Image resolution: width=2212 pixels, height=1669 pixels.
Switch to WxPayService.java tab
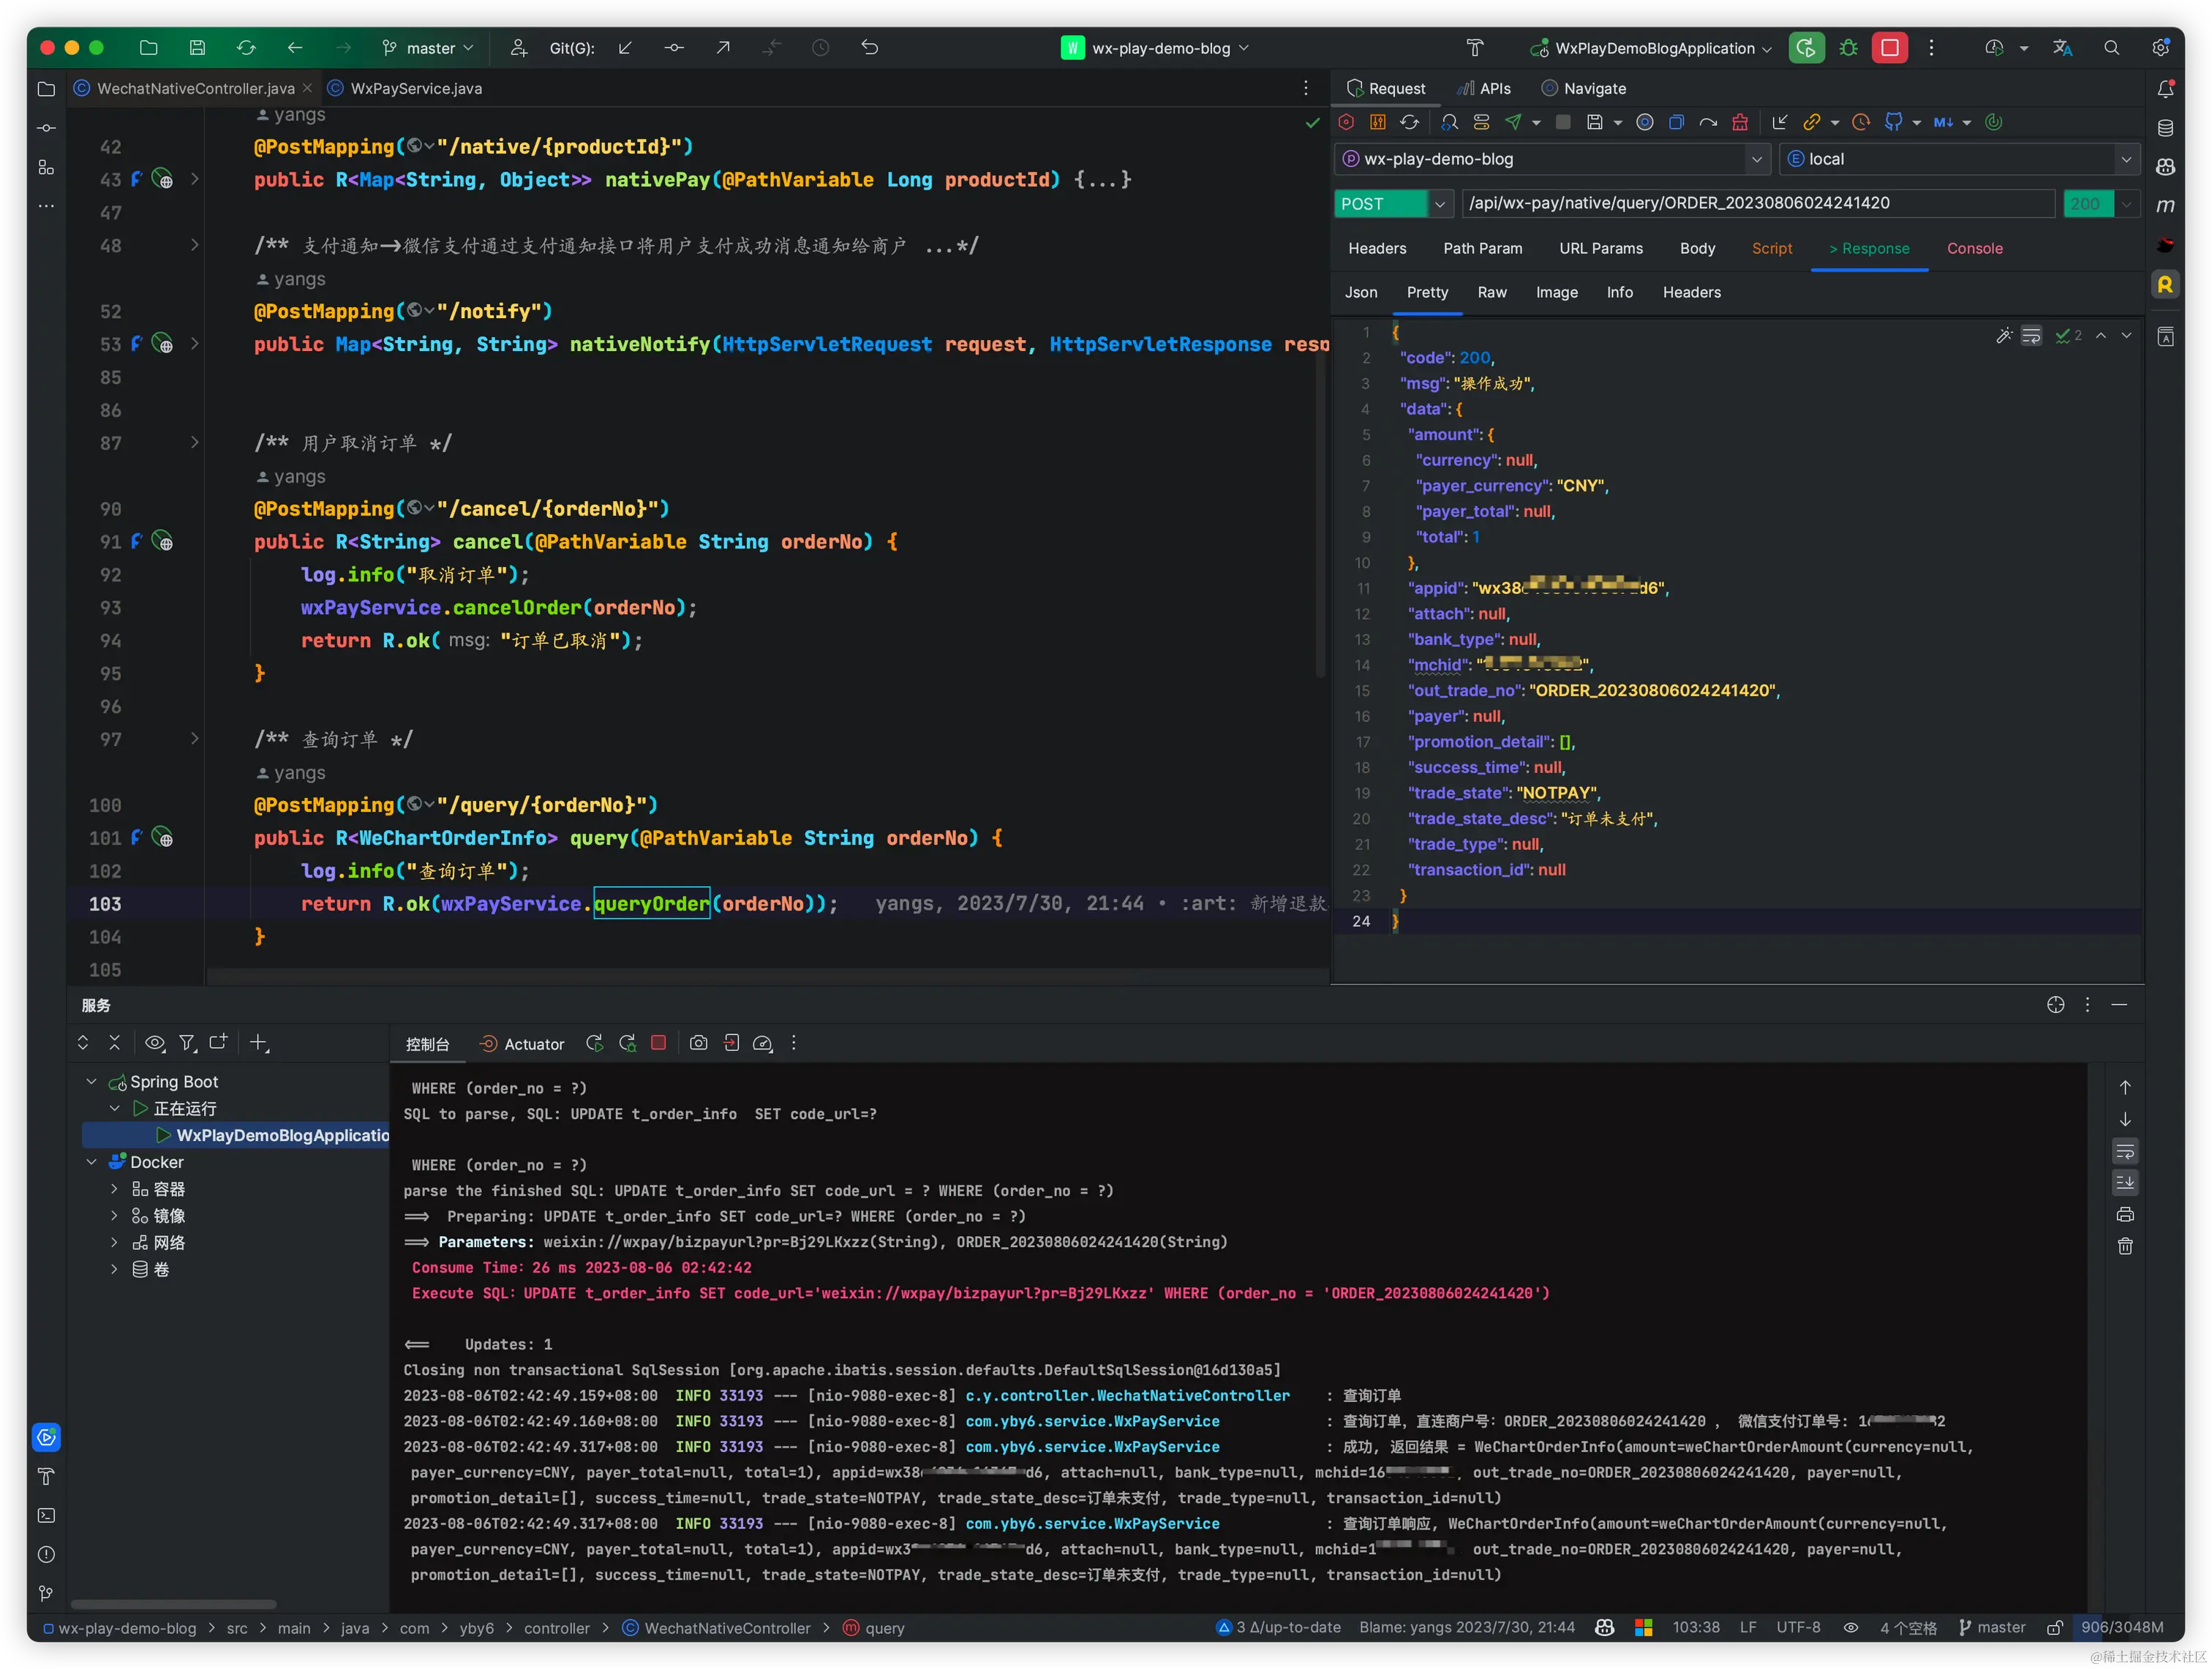pos(415,89)
